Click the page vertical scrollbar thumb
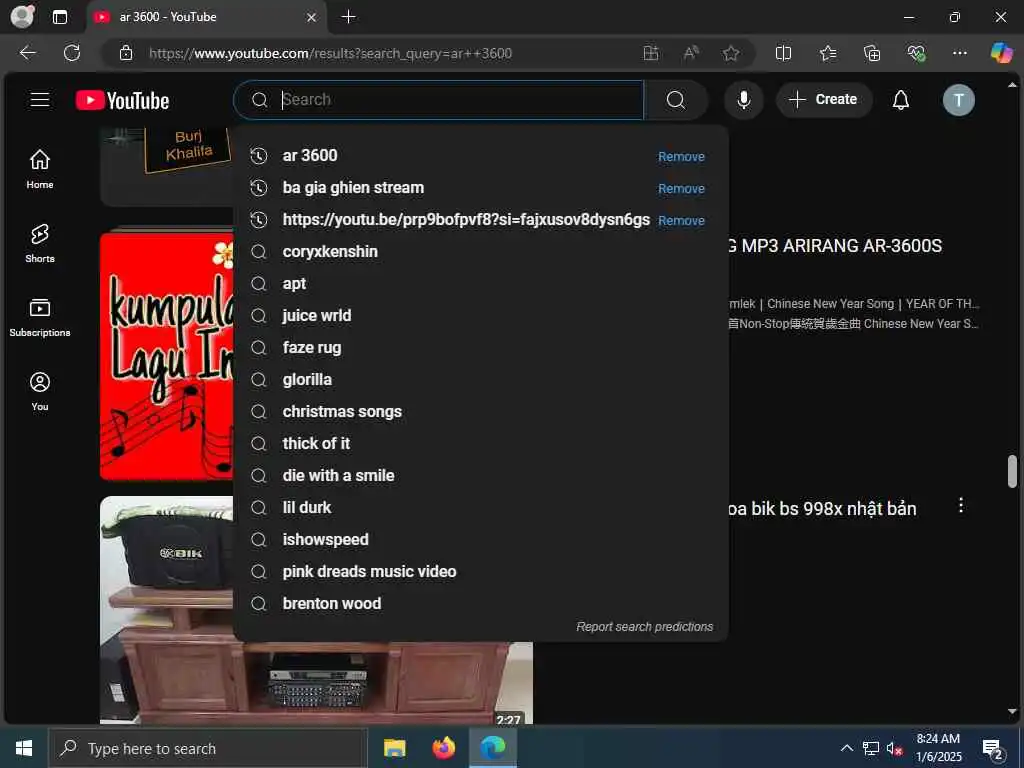 pyautogui.click(x=1012, y=472)
